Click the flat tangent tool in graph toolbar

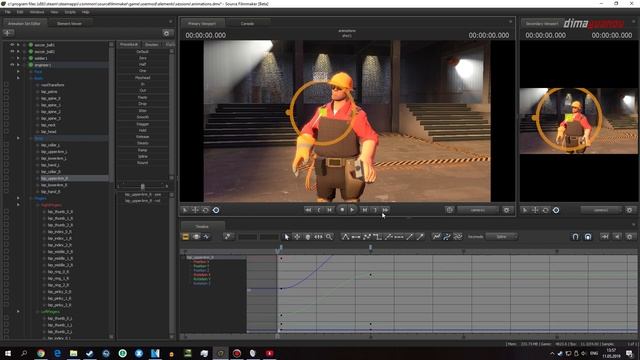pyautogui.click(x=356, y=237)
